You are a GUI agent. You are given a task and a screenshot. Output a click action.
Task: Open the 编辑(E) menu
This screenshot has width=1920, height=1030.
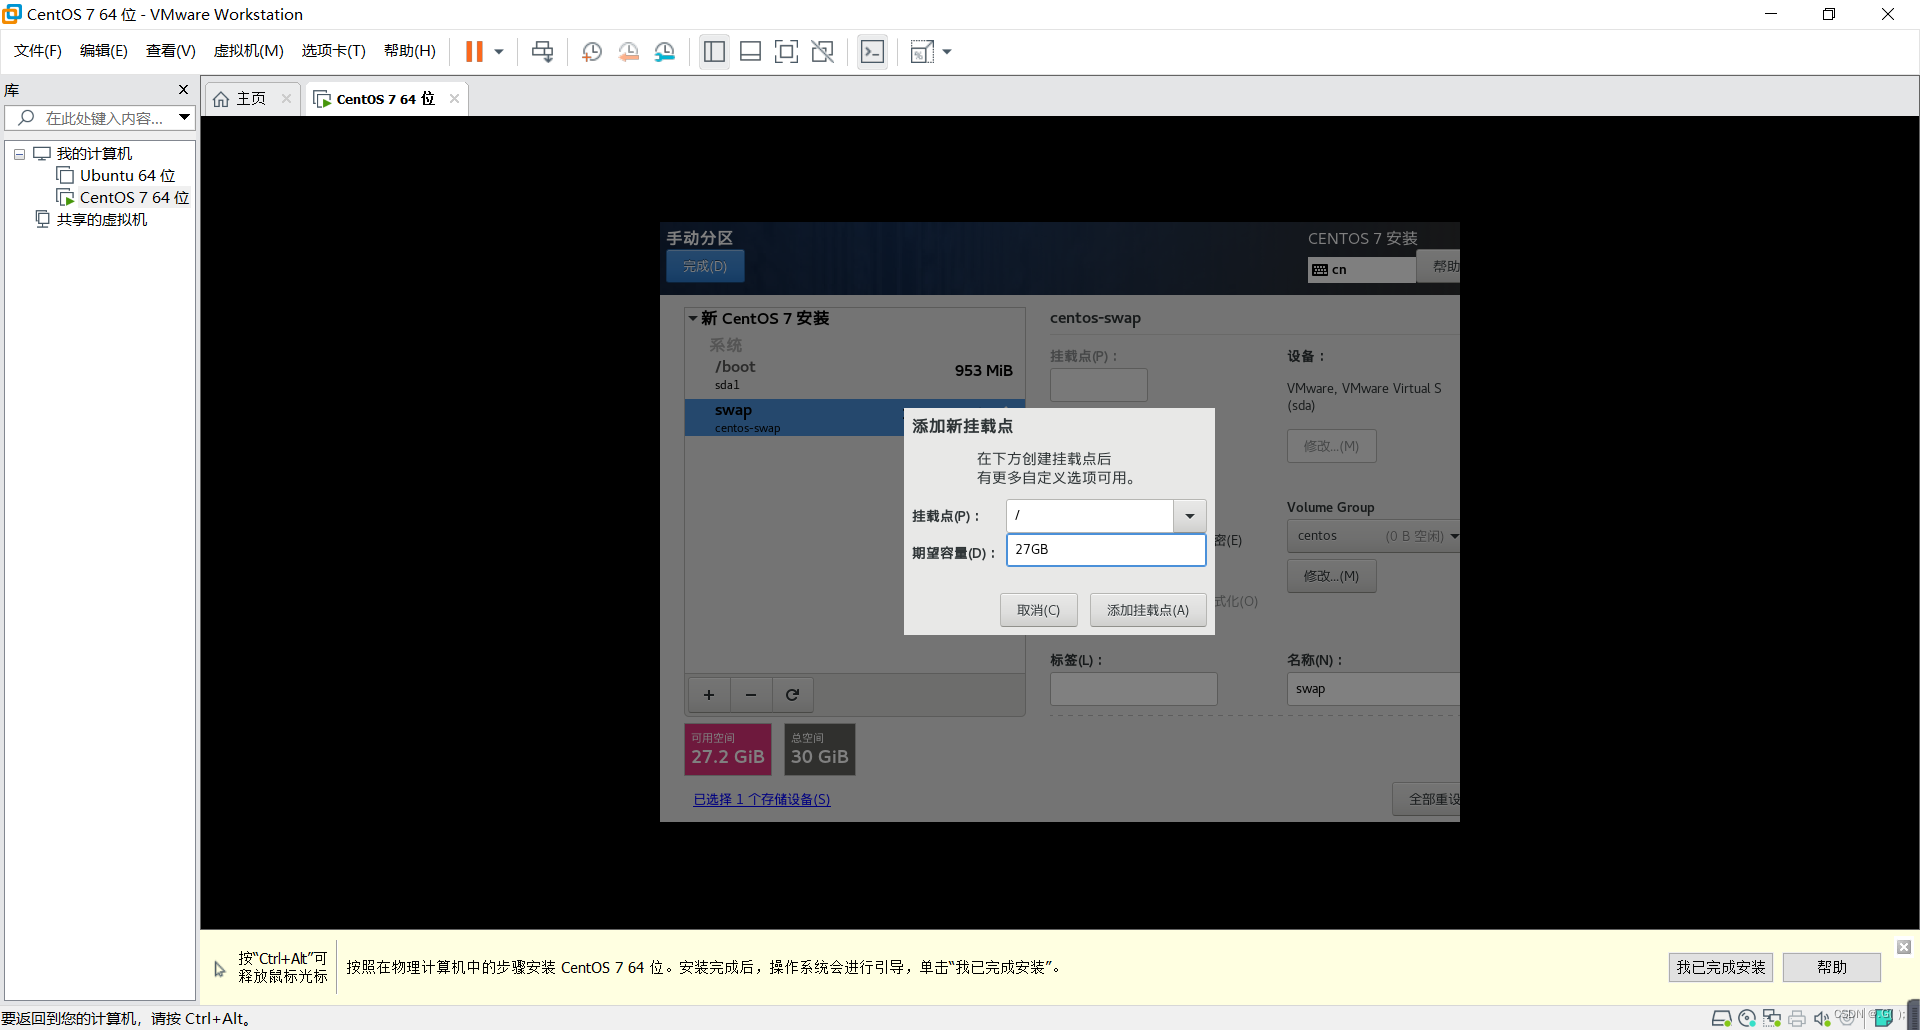104,51
